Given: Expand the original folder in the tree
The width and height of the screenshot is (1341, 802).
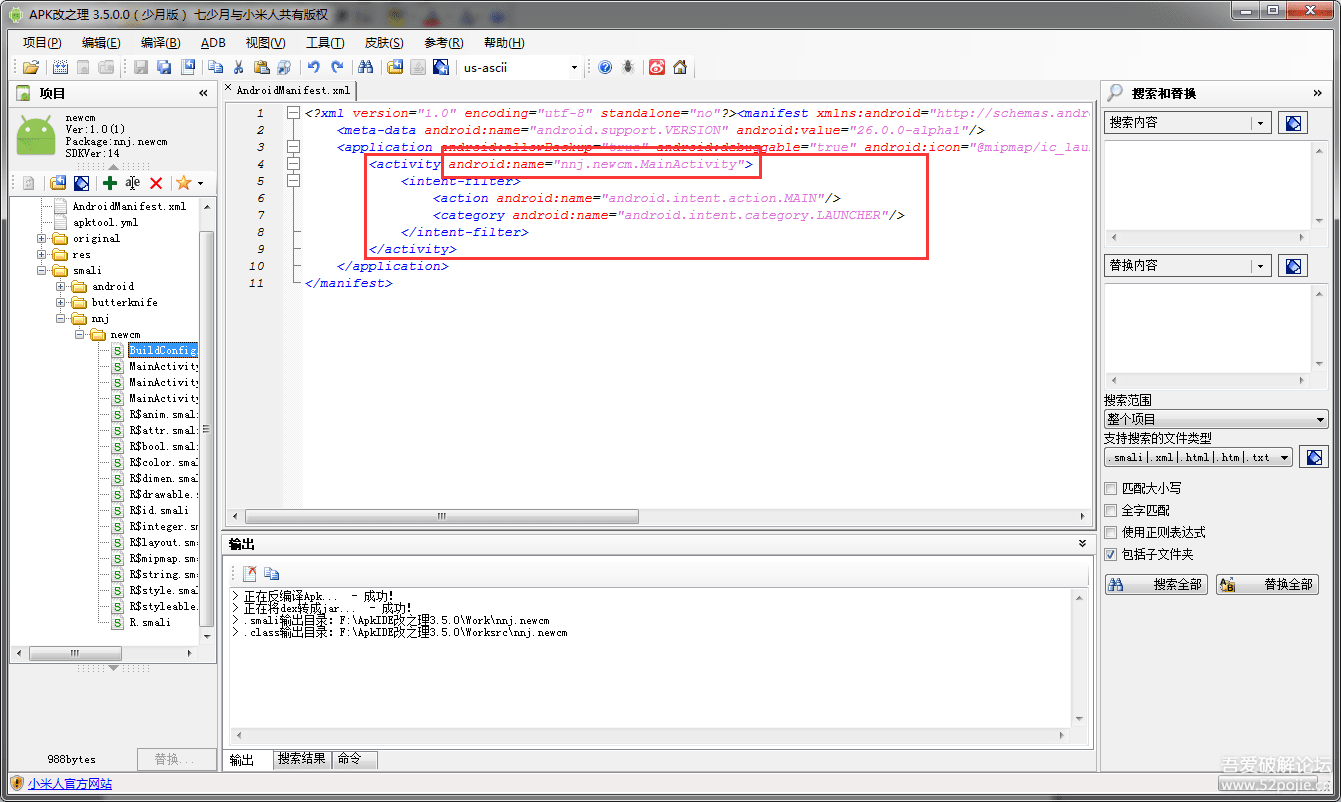Looking at the screenshot, I should point(42,239).
